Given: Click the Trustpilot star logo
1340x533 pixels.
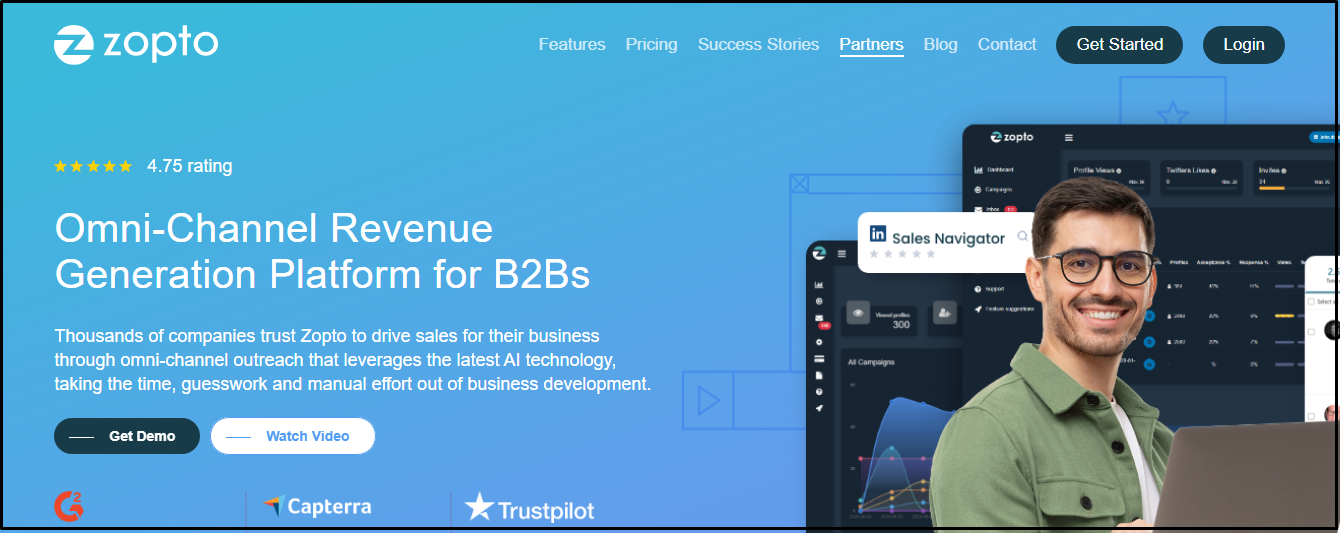Looking at the screenshot, I should 529,509.
